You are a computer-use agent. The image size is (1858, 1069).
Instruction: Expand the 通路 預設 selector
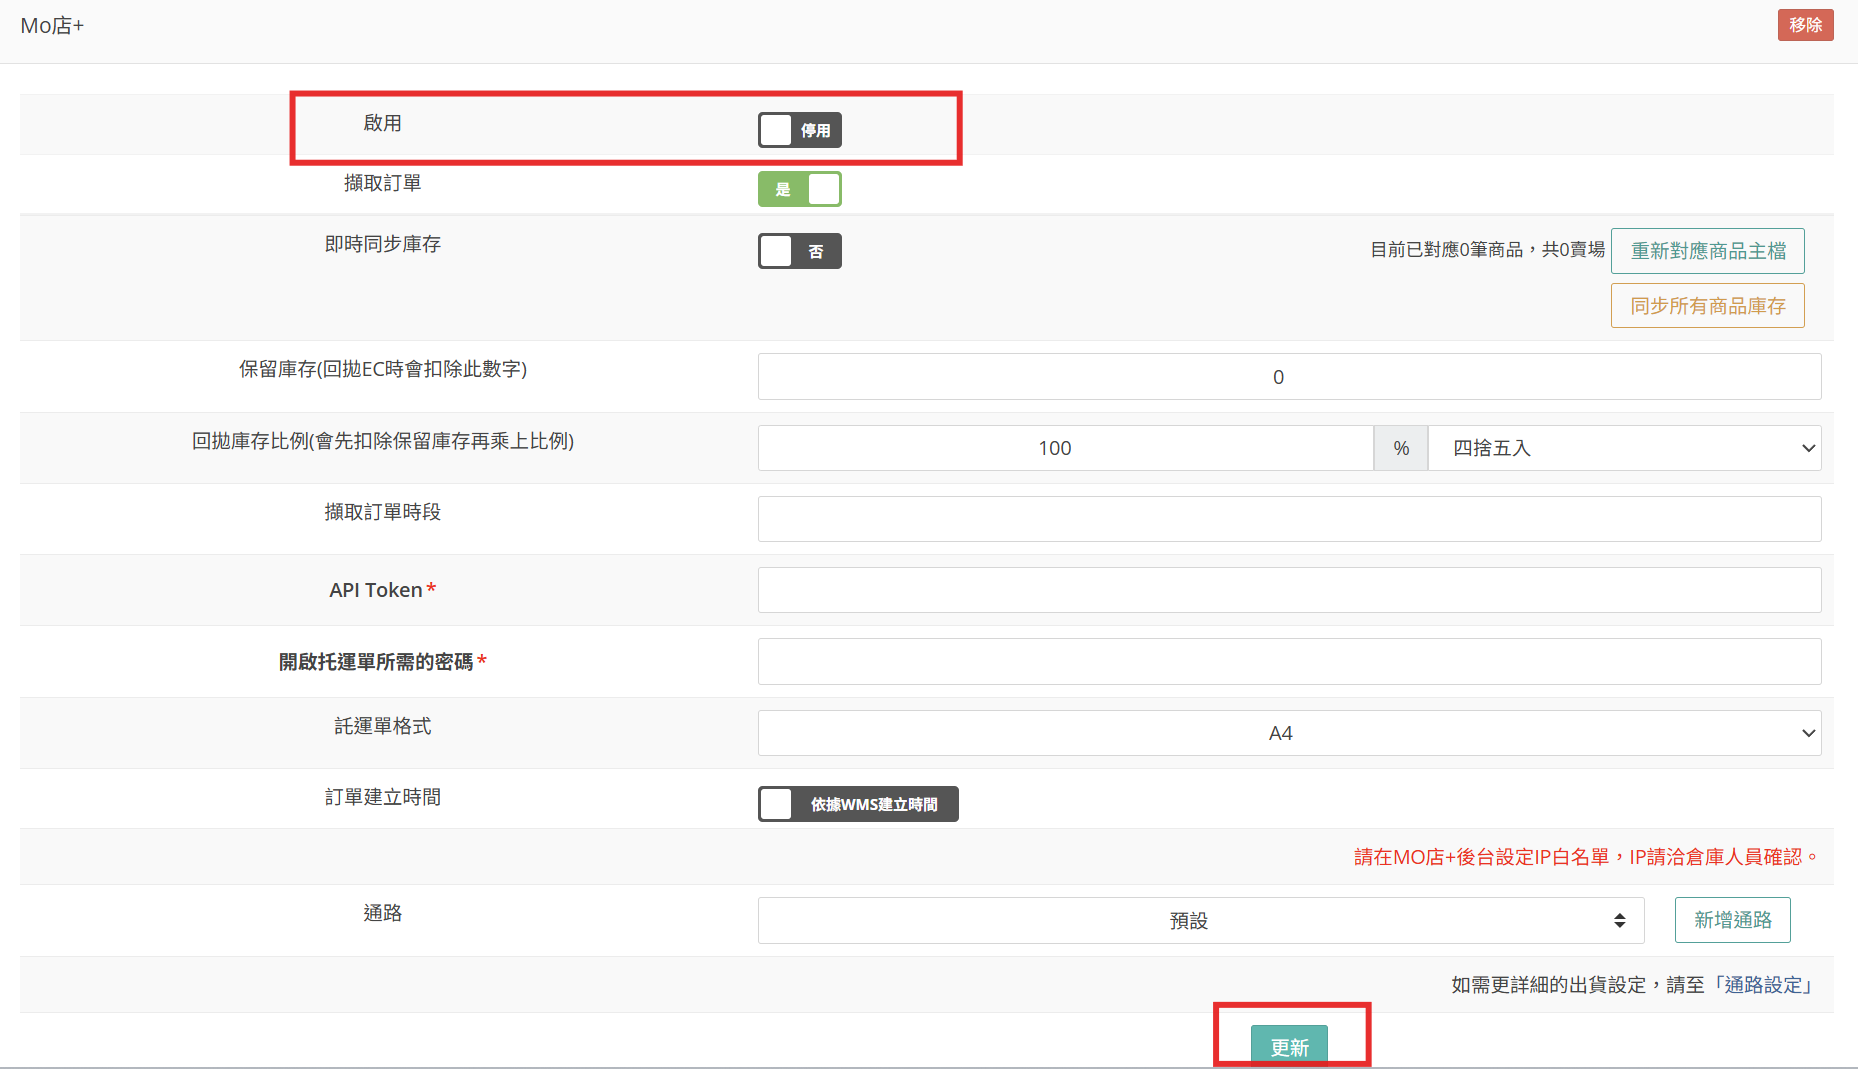coord(1200,920)
